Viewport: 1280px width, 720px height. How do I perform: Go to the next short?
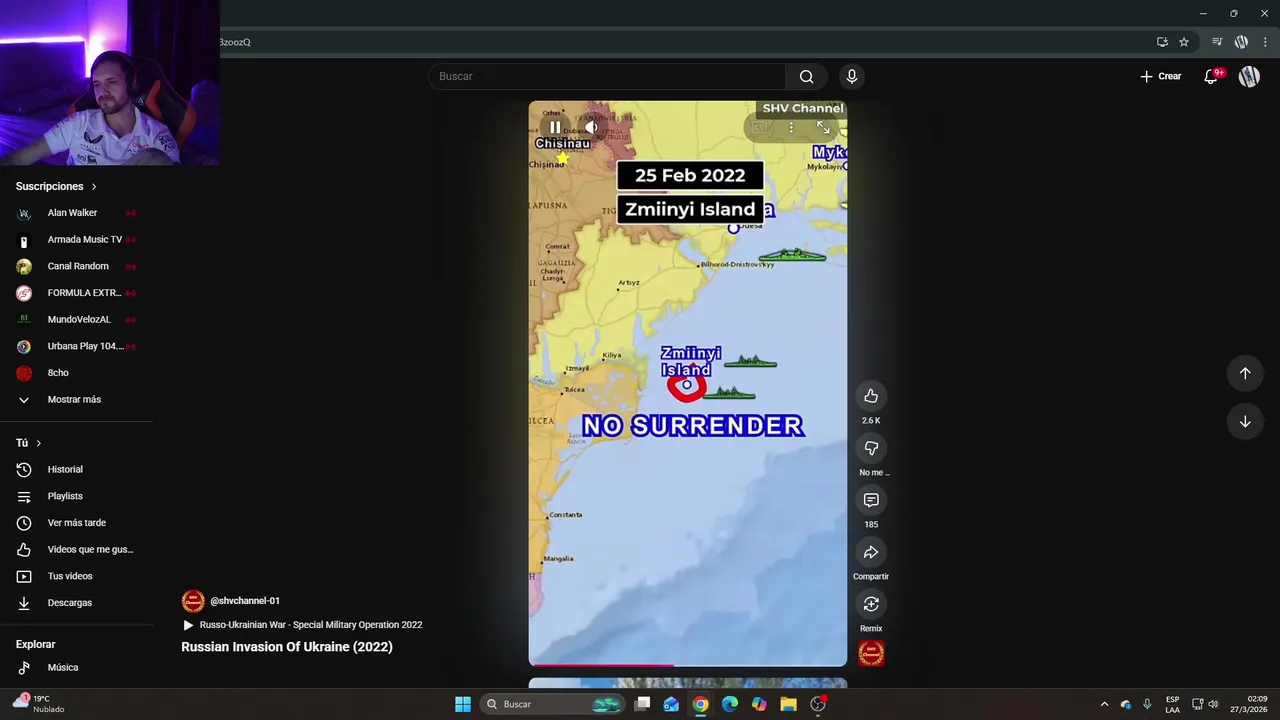click(x=1245, y=421)
